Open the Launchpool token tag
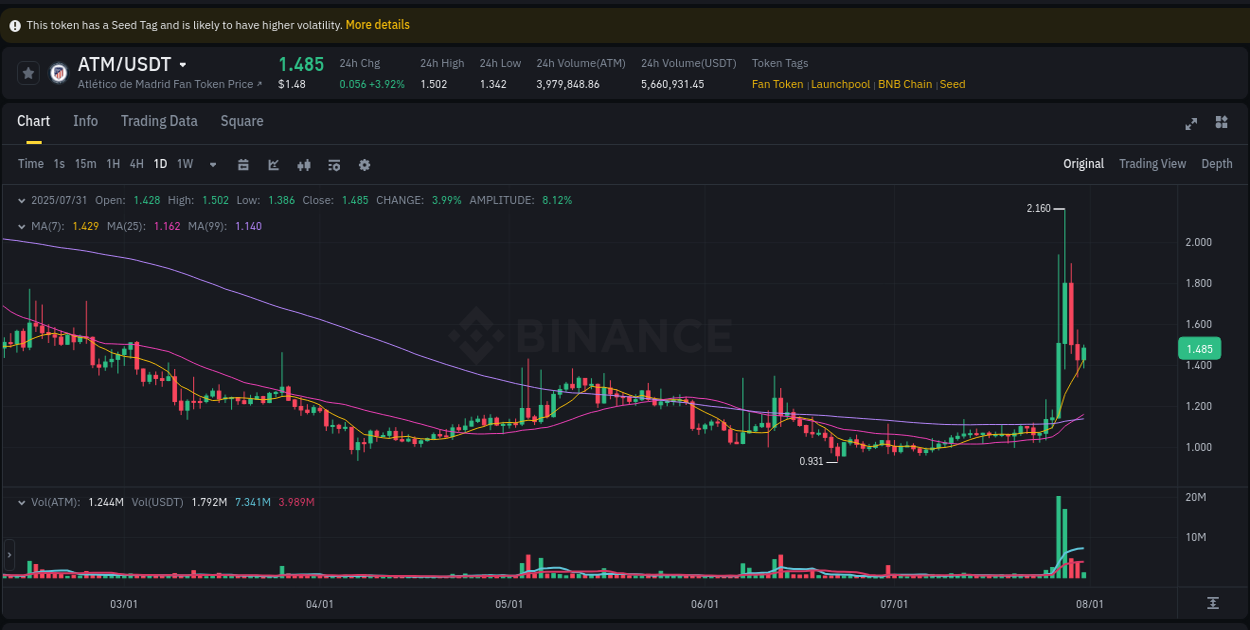This screenshot has width=1250, height=630. point(840,84)
